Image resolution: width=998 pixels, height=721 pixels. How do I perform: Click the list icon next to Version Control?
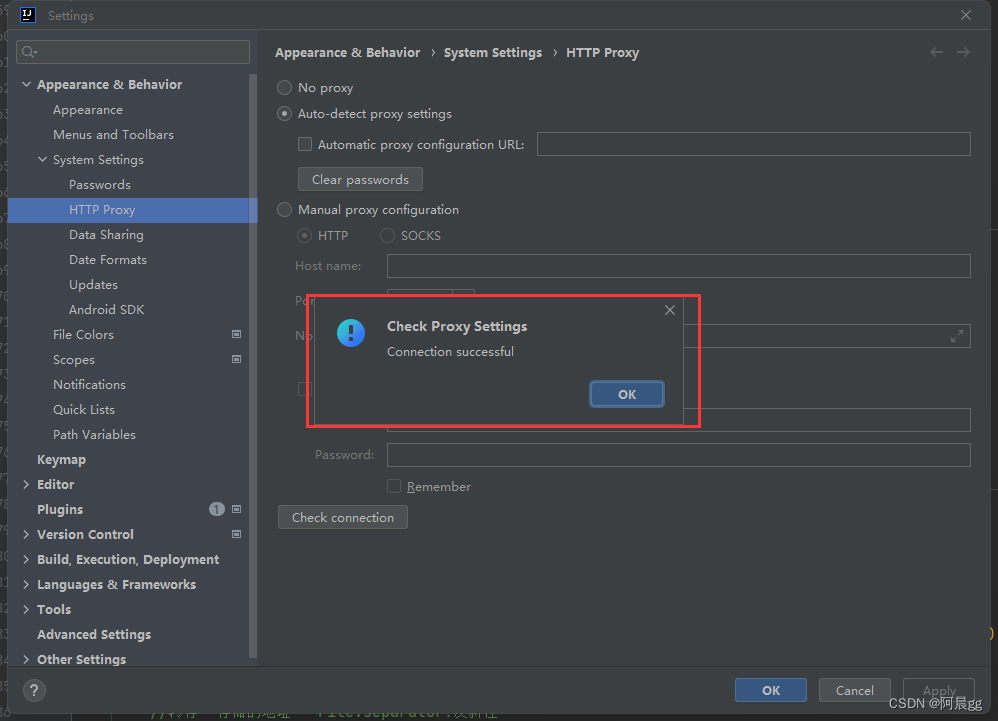[x=236, y=534]
